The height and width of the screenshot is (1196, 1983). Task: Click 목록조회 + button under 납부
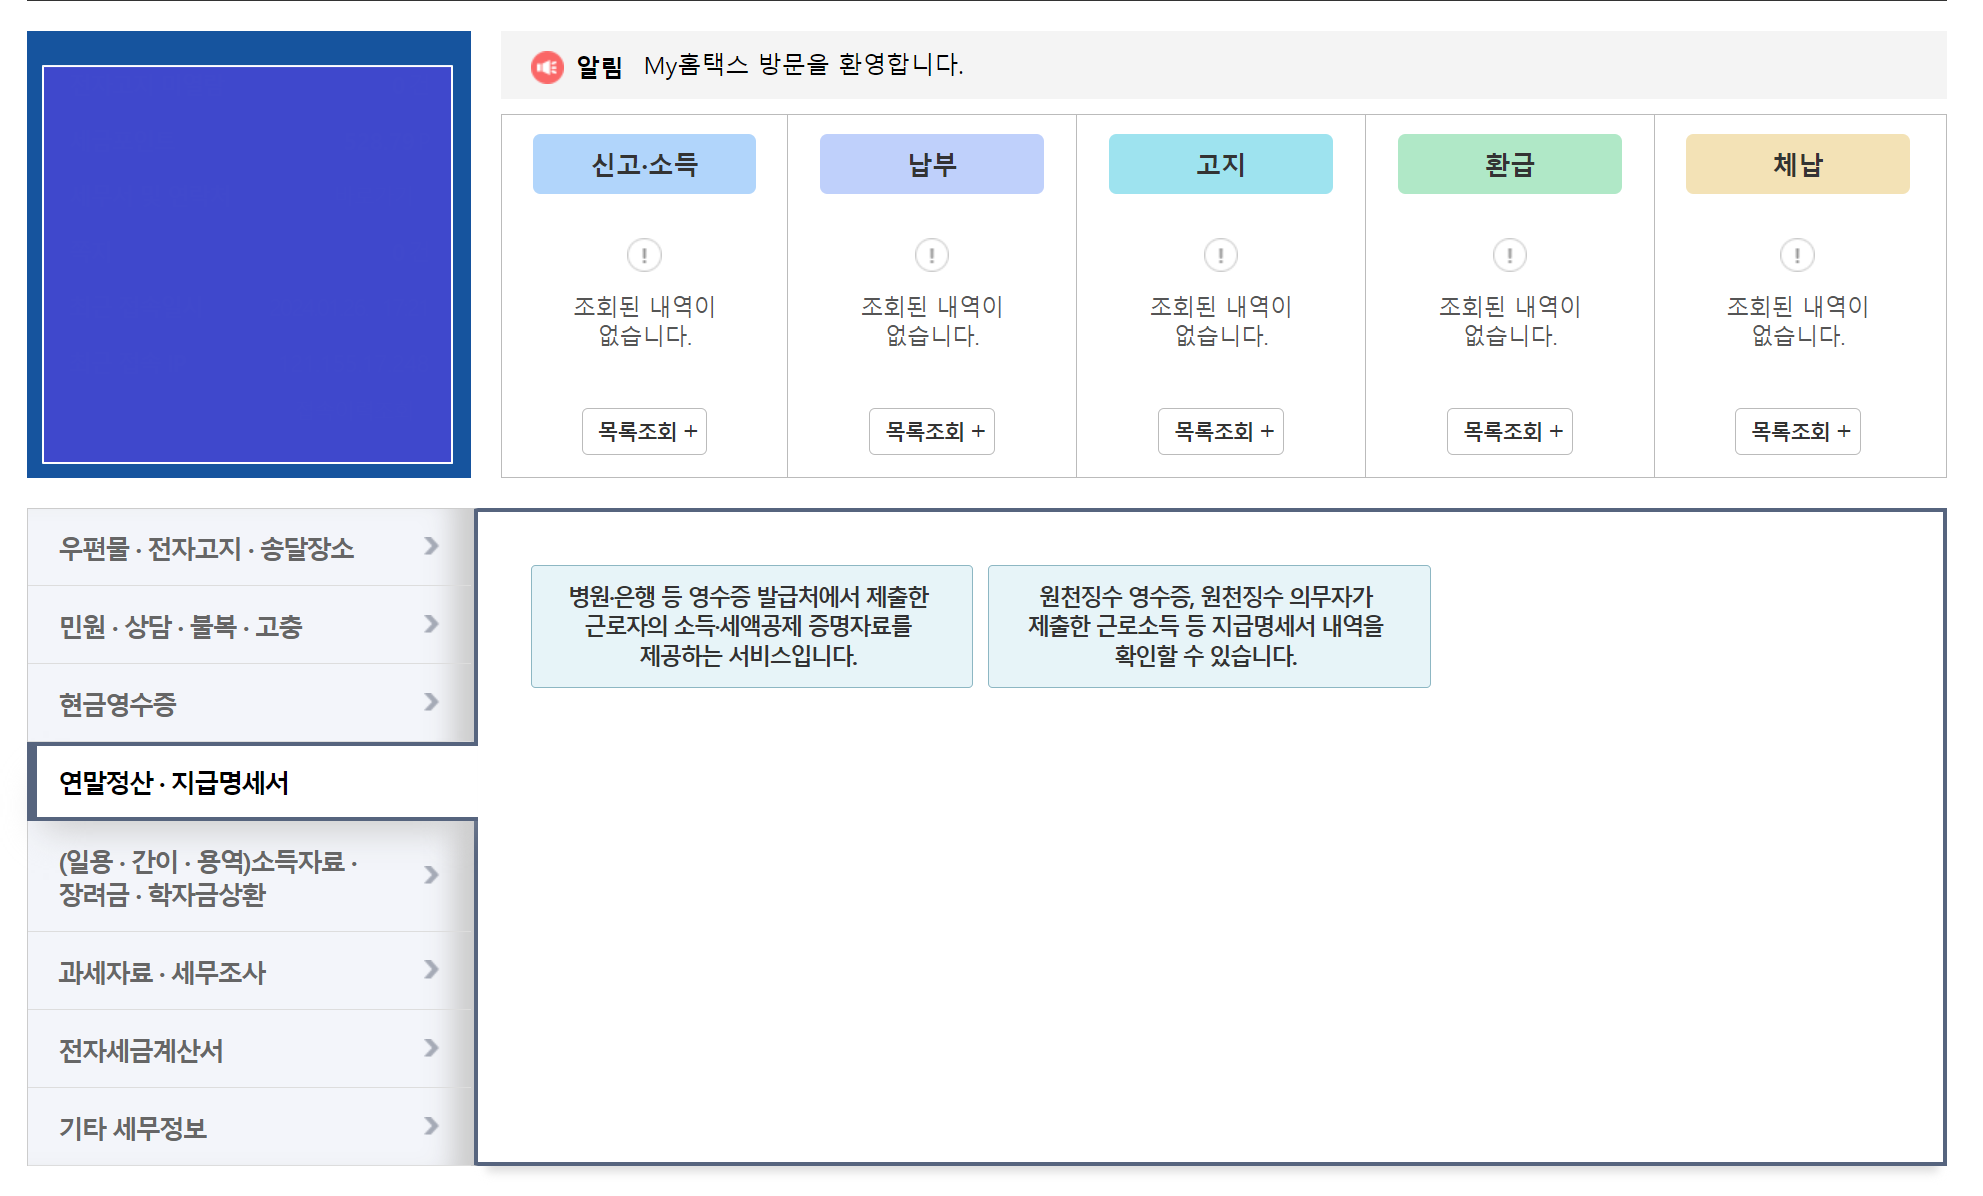[932, 431]
